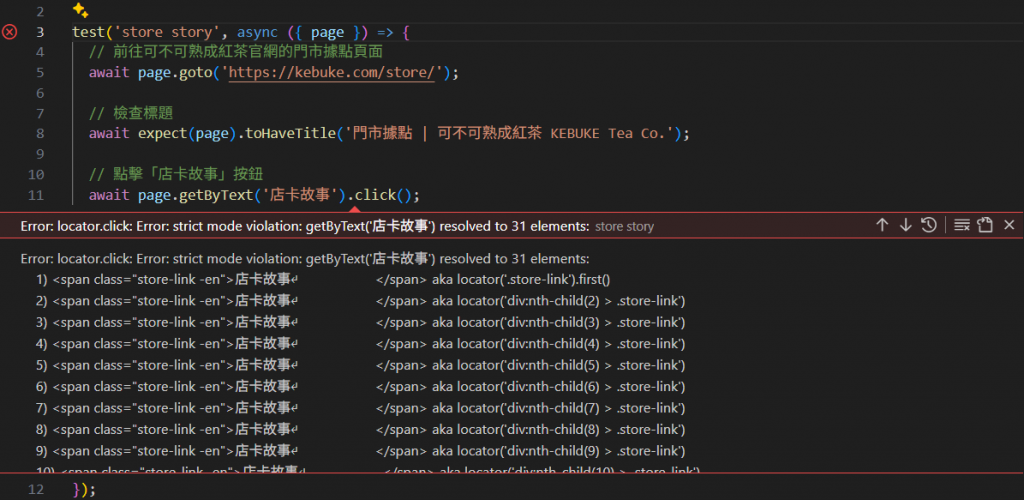Click the red error icon beside line 3
This screenshot has width=1024, height=500.
(9, 31)
